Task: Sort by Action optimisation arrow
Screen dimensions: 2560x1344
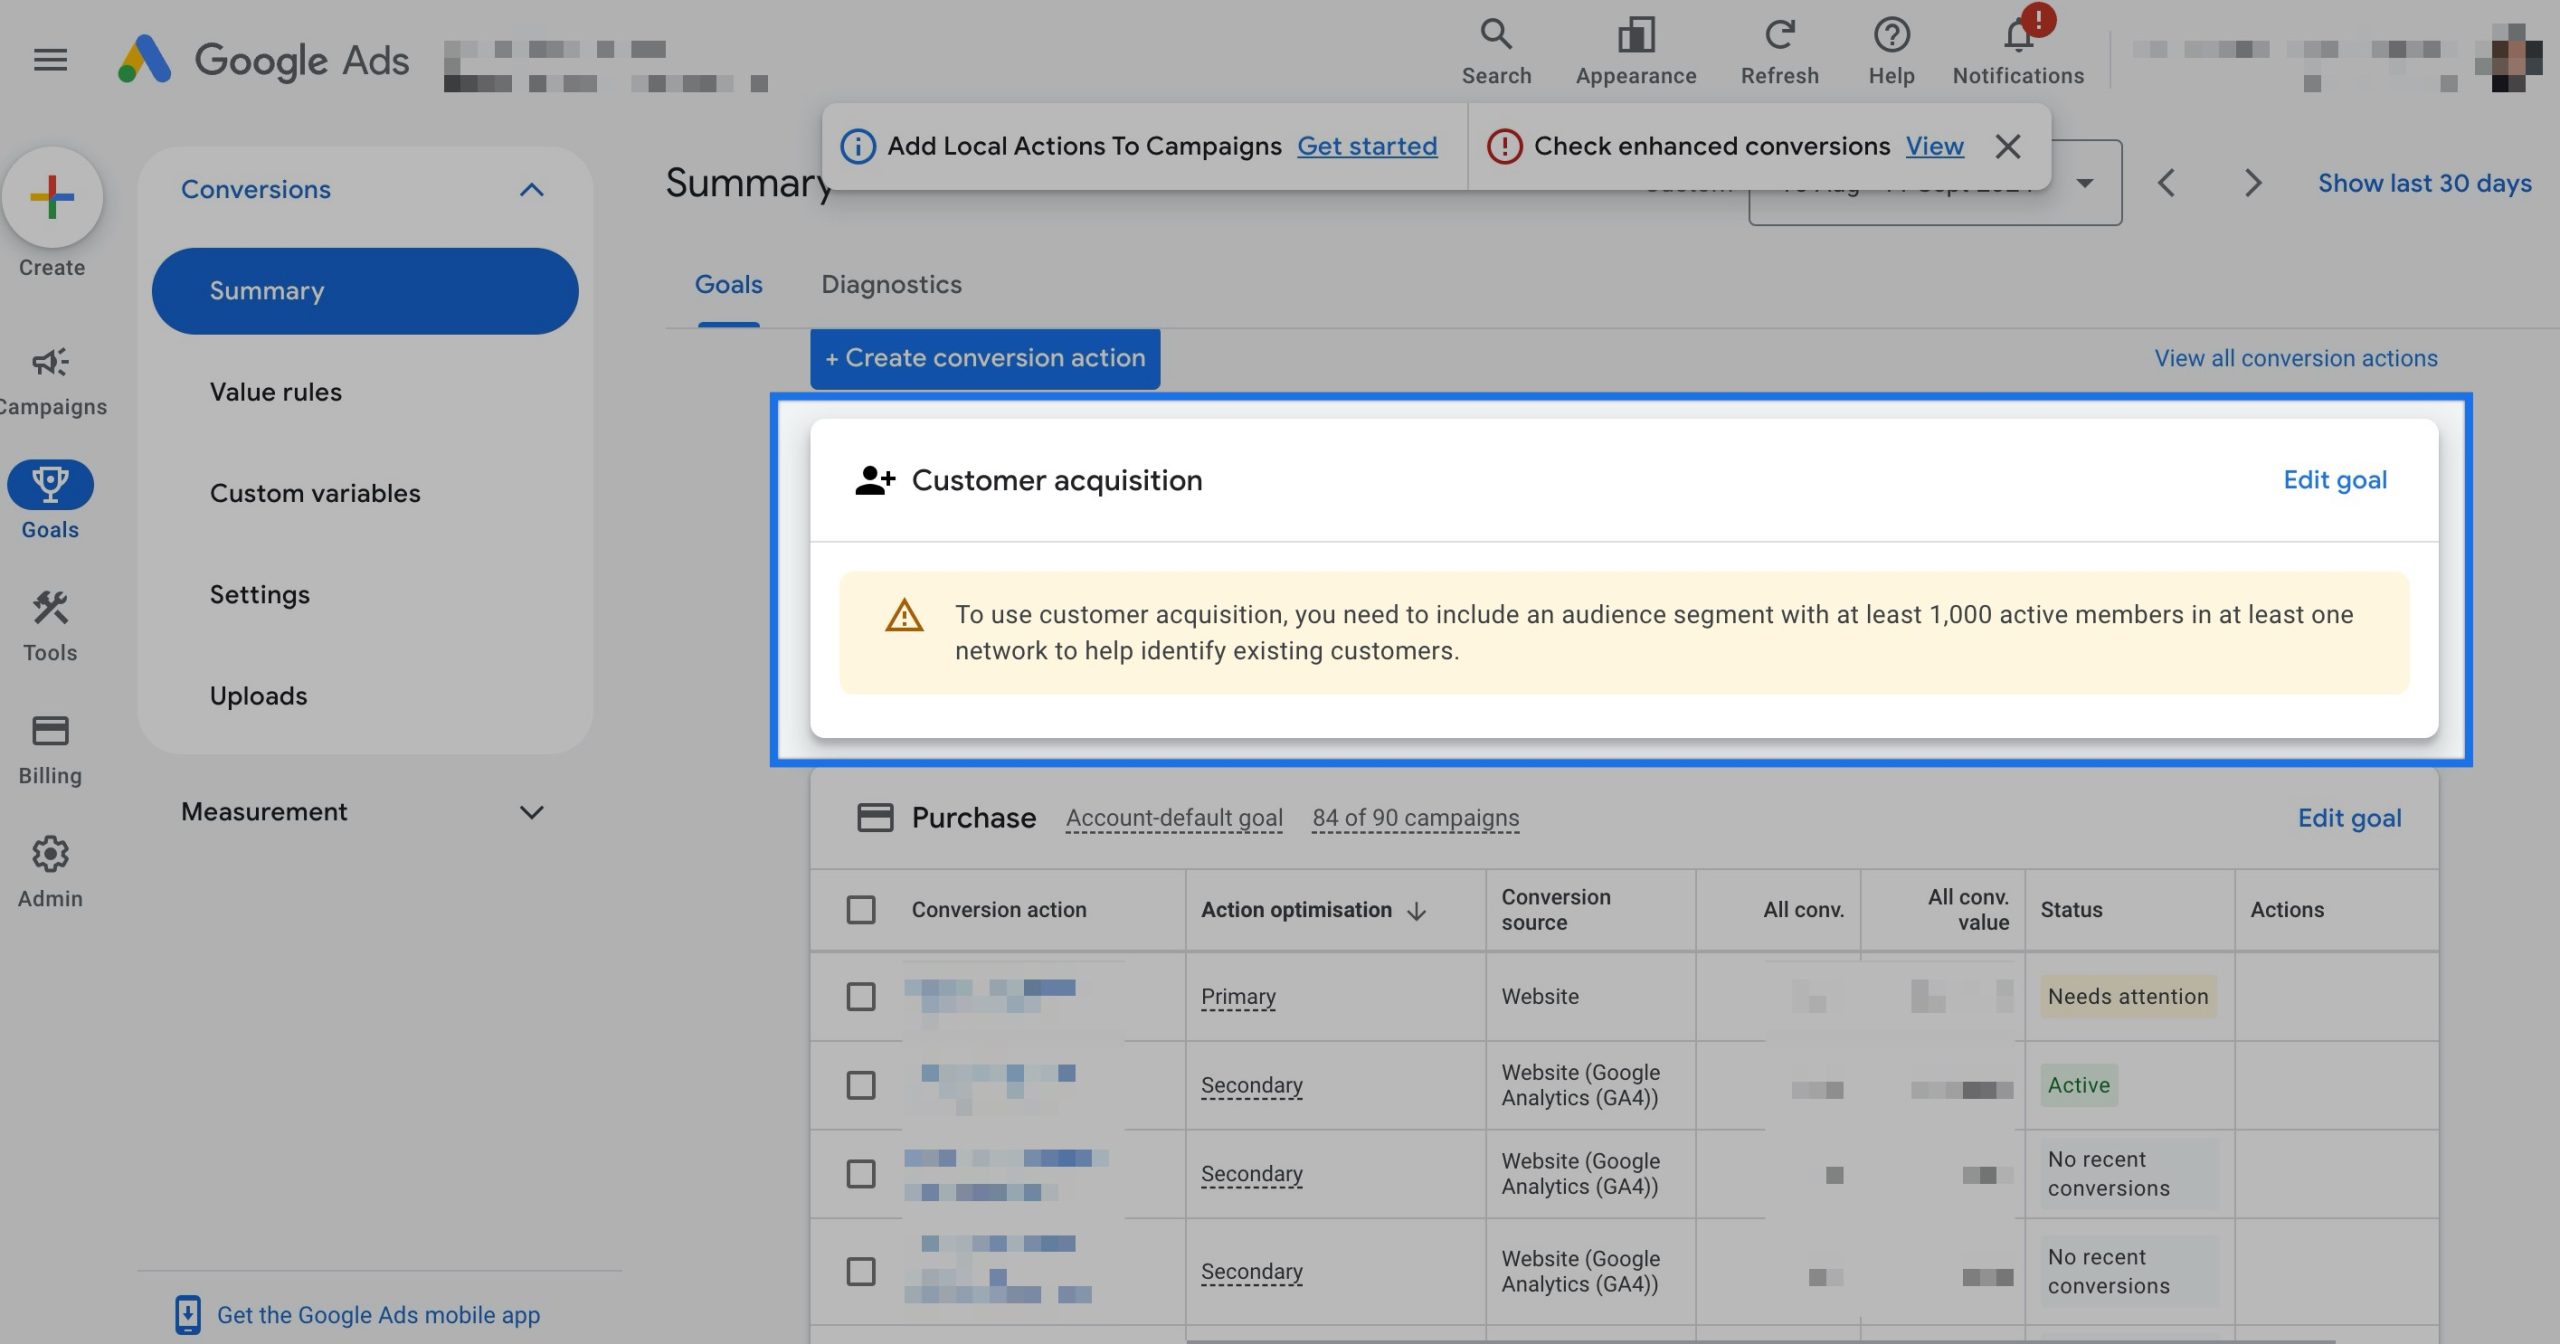Action: click(x=1416, y=911)
